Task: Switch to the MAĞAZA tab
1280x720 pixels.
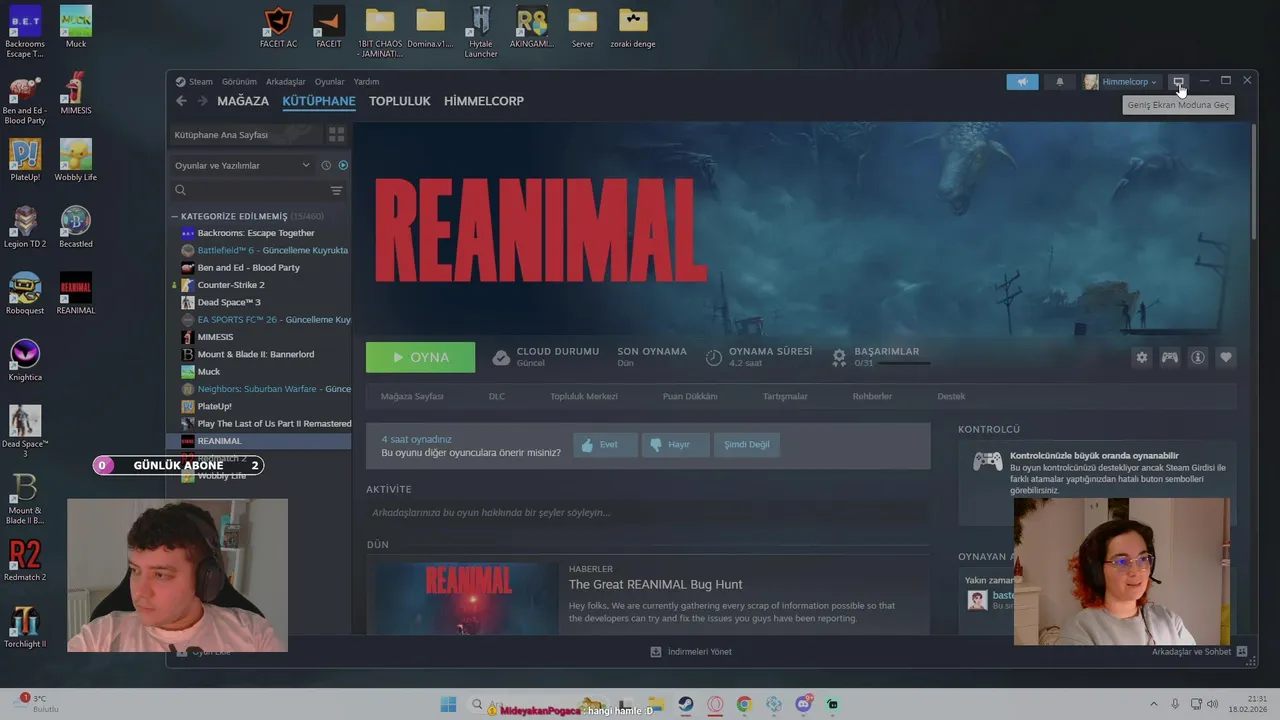Action: [243, 101]
